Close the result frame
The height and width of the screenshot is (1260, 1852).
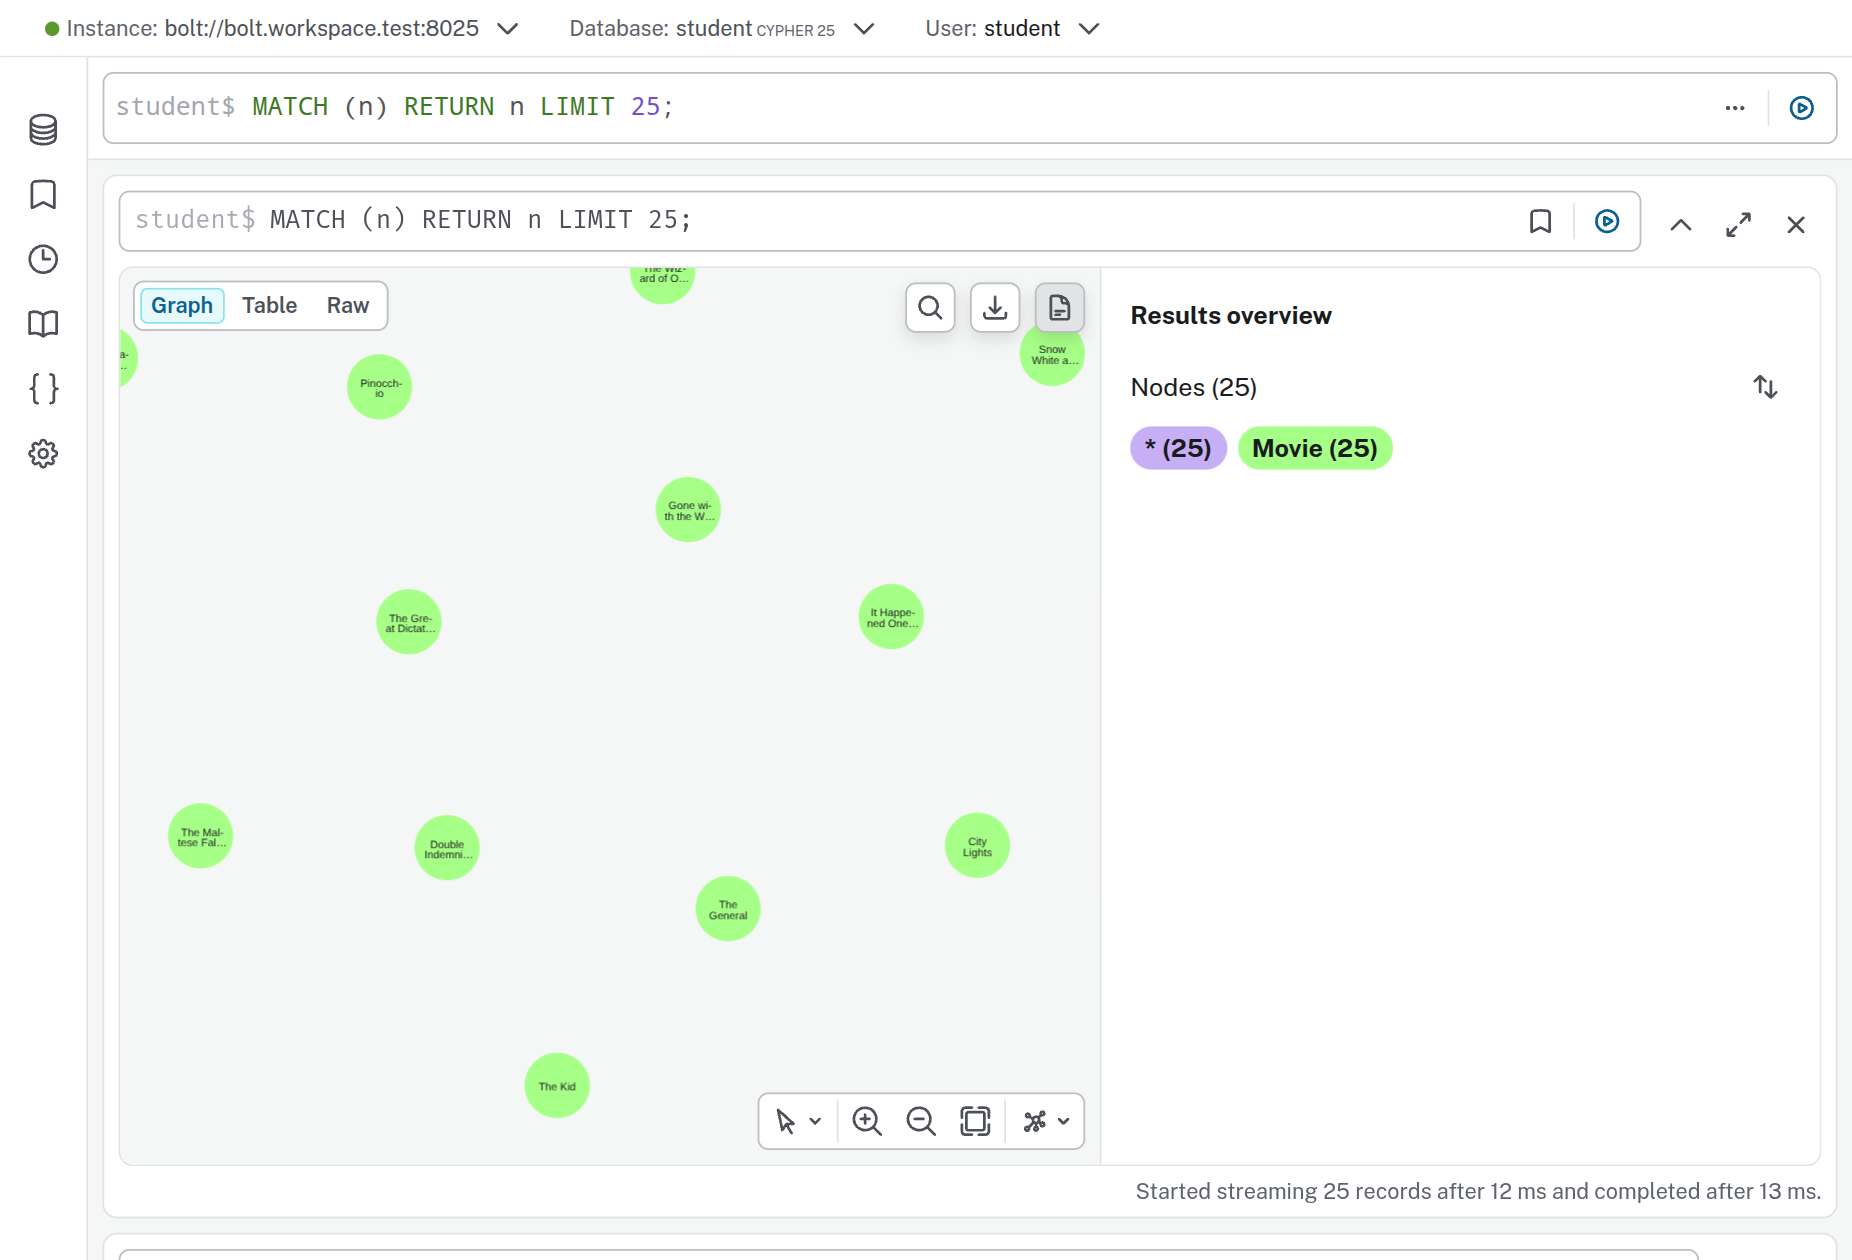point(1796,225)
